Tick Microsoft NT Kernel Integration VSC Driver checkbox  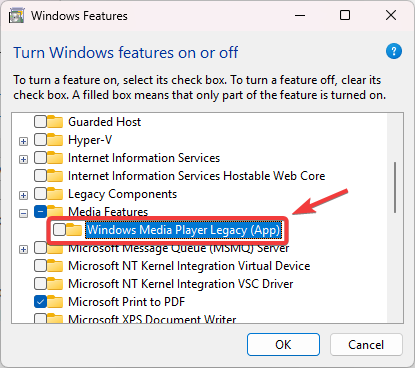[x=40, y=284]
